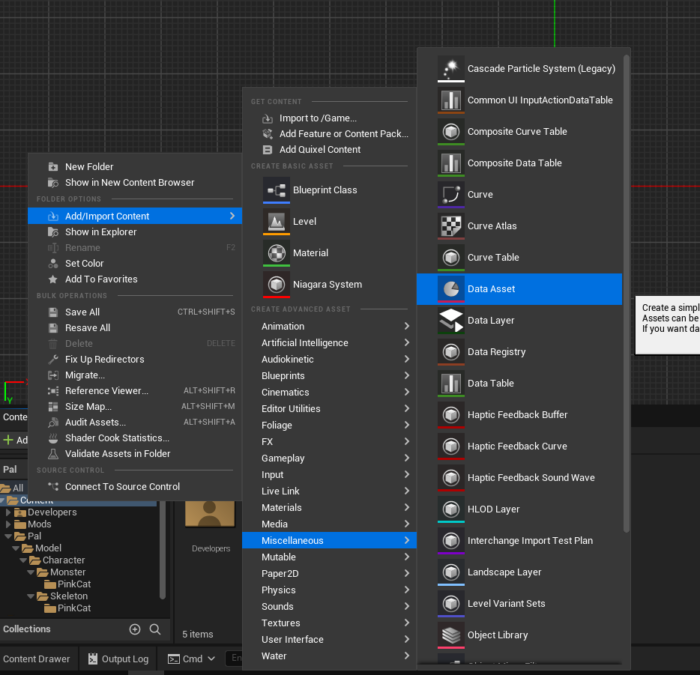The width and height of the screenshot is (700, 675).
Task: Select Show in Explorer
Action: click(x=135, y=232)
